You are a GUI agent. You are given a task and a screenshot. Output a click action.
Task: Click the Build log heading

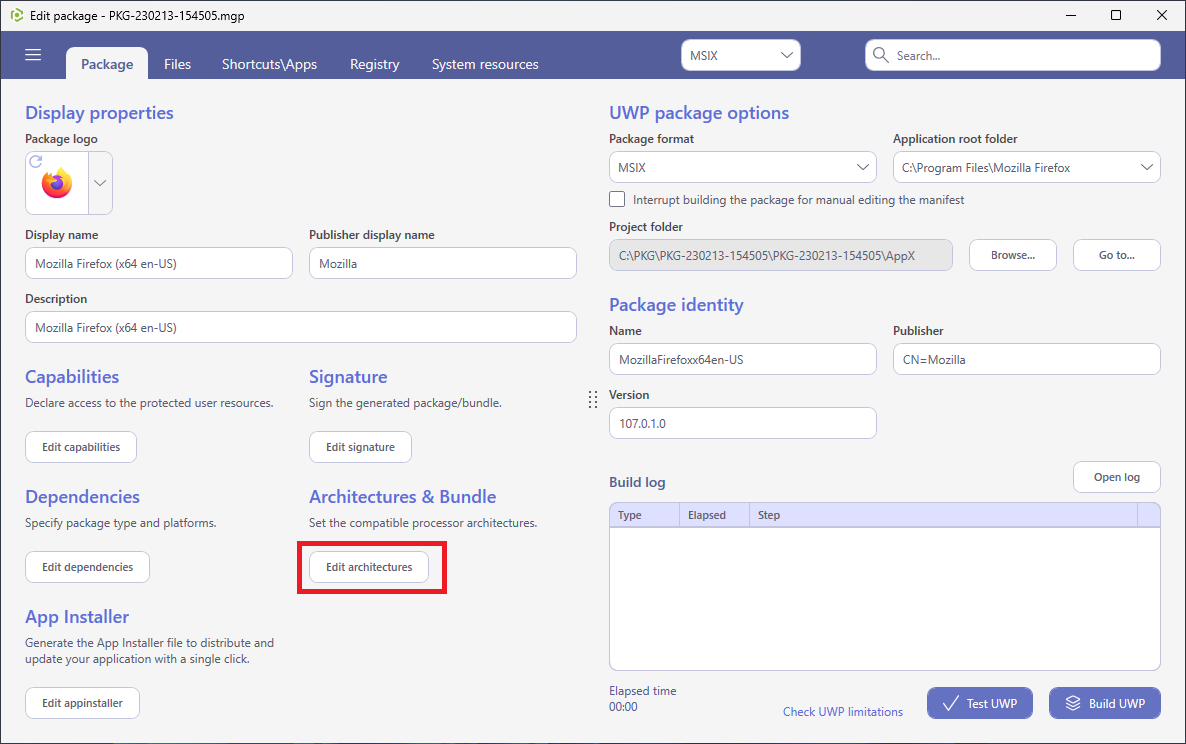click(637, 482)
